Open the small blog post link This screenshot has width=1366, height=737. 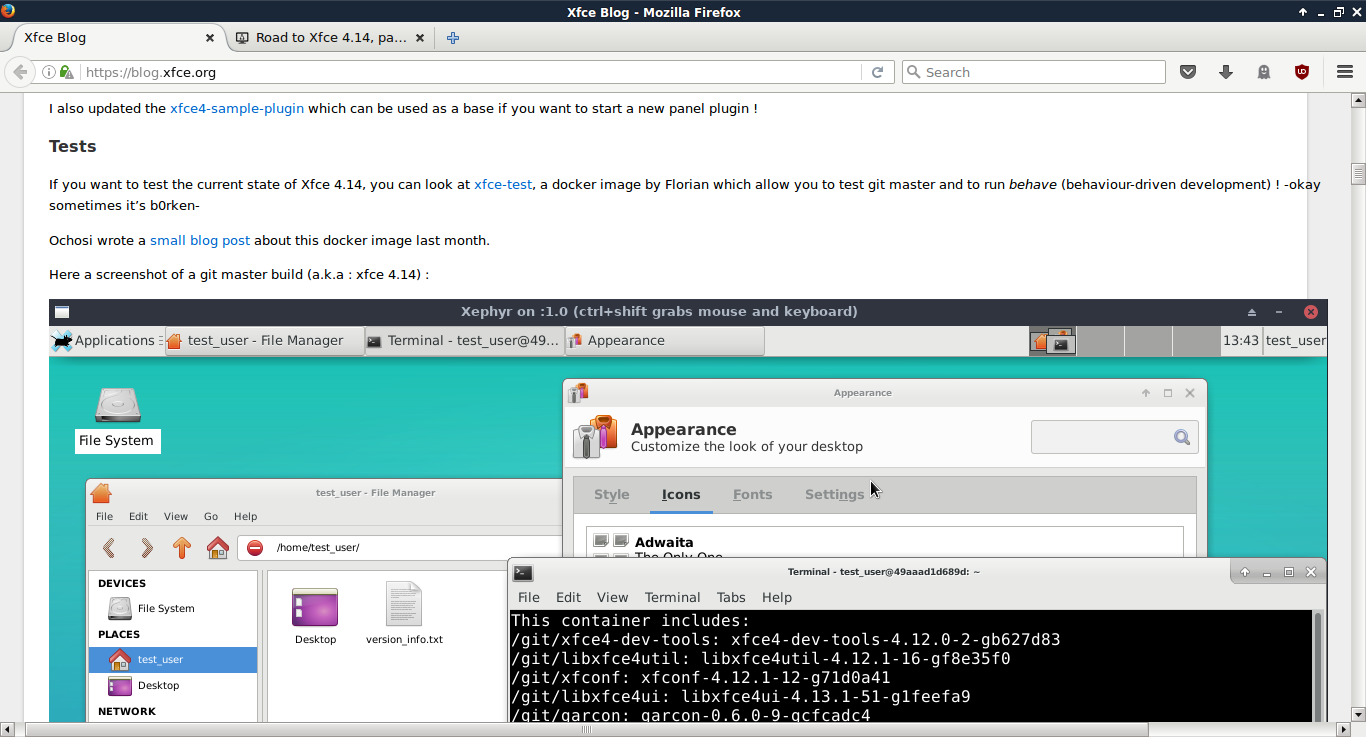(200, 240)
